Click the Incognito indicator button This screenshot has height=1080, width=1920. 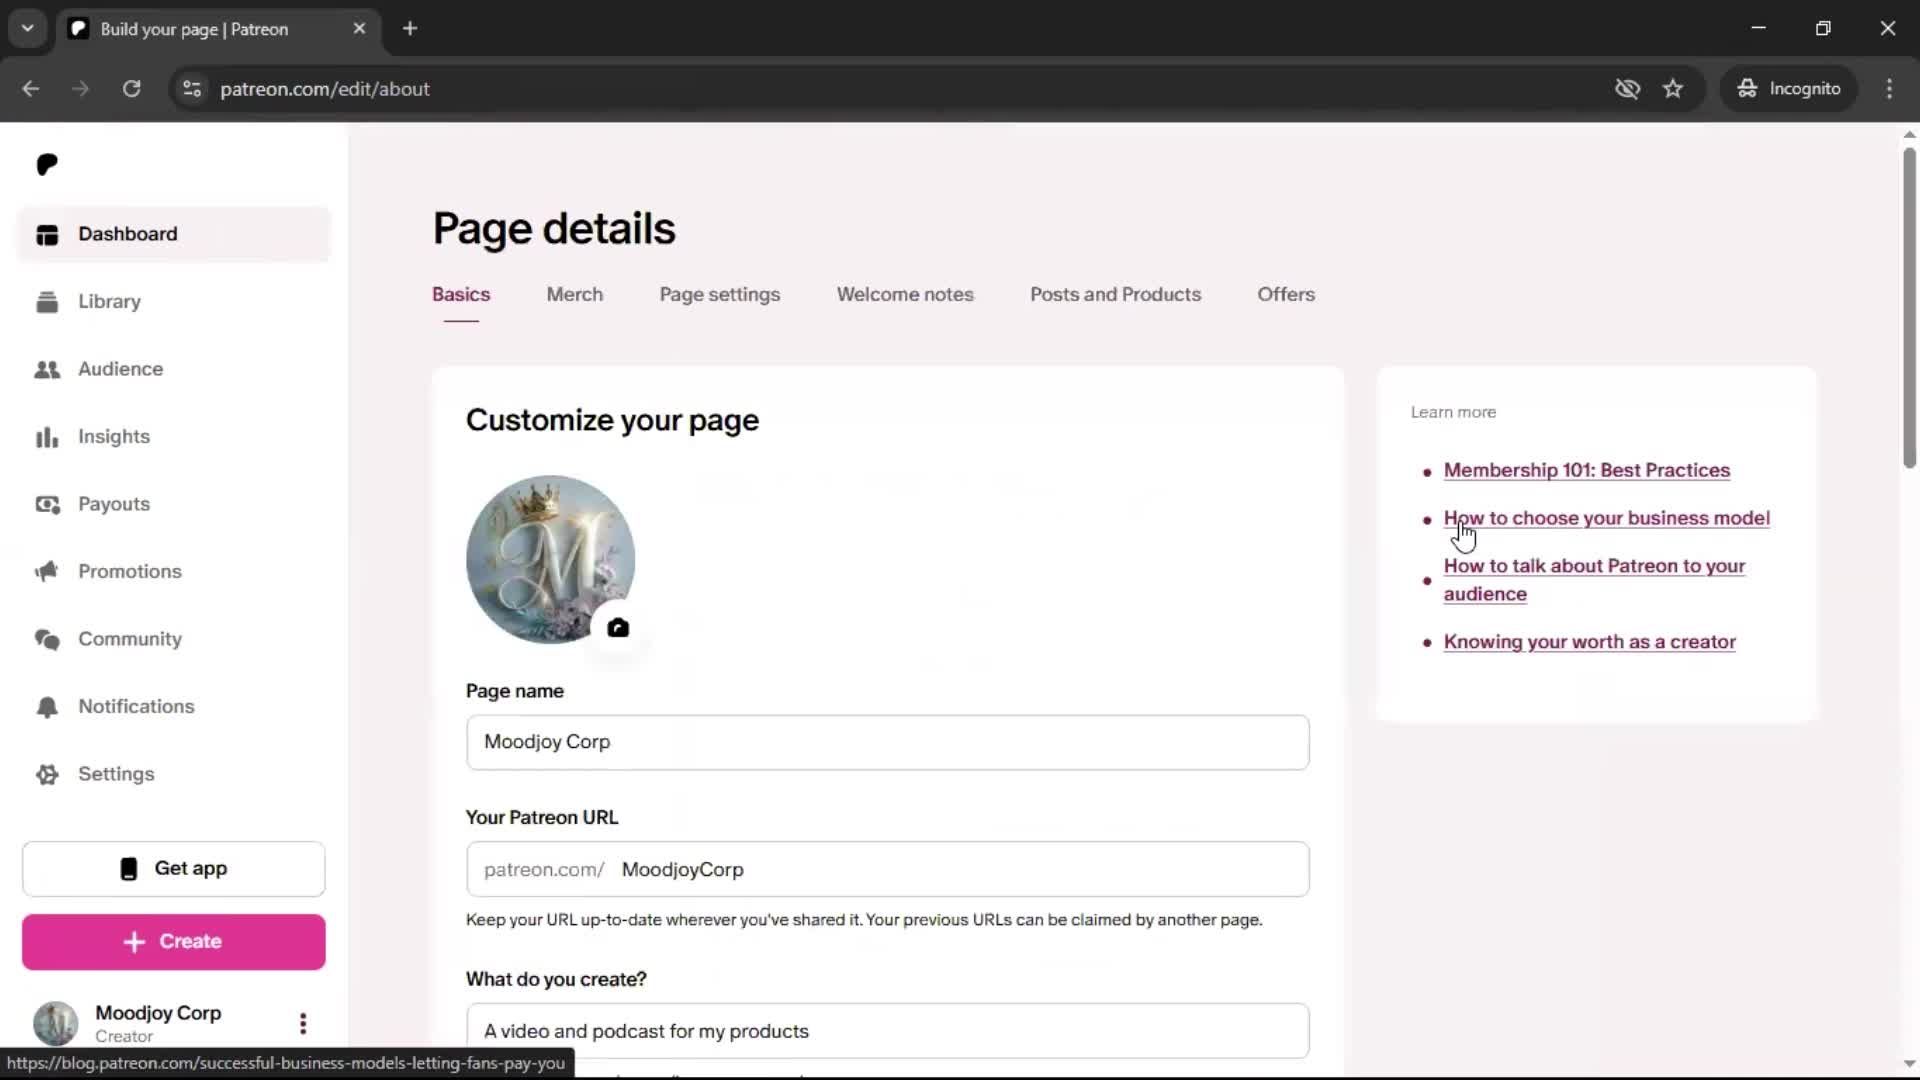[1789, 89]
